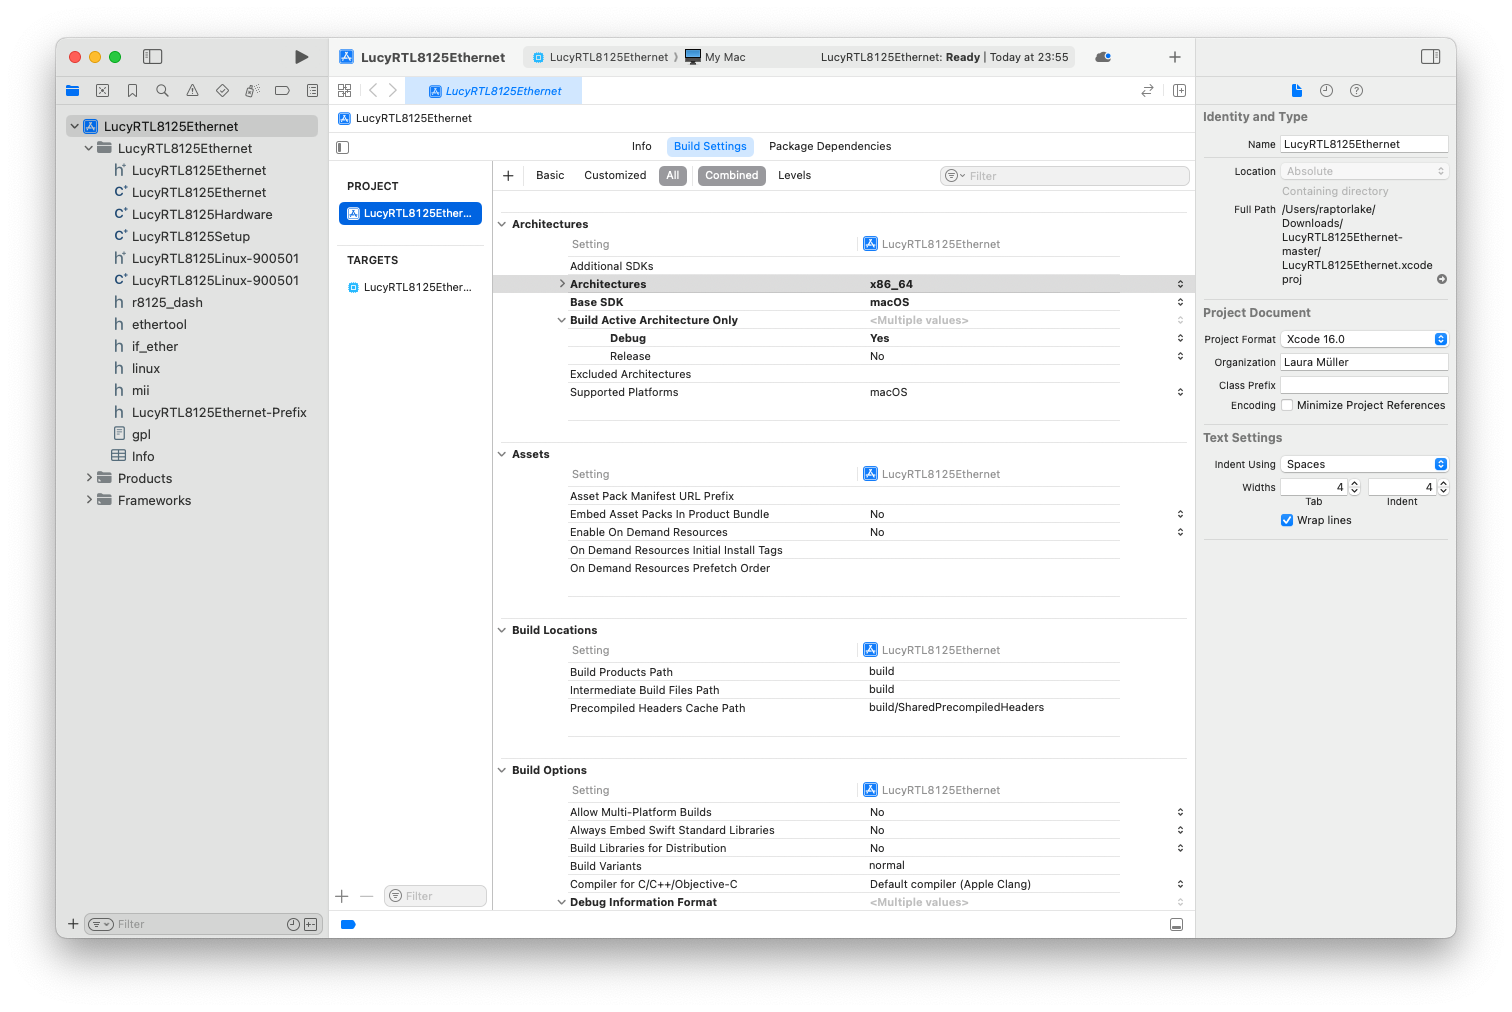
Task: Open the Project navigator folder icon
Action: 73,91
